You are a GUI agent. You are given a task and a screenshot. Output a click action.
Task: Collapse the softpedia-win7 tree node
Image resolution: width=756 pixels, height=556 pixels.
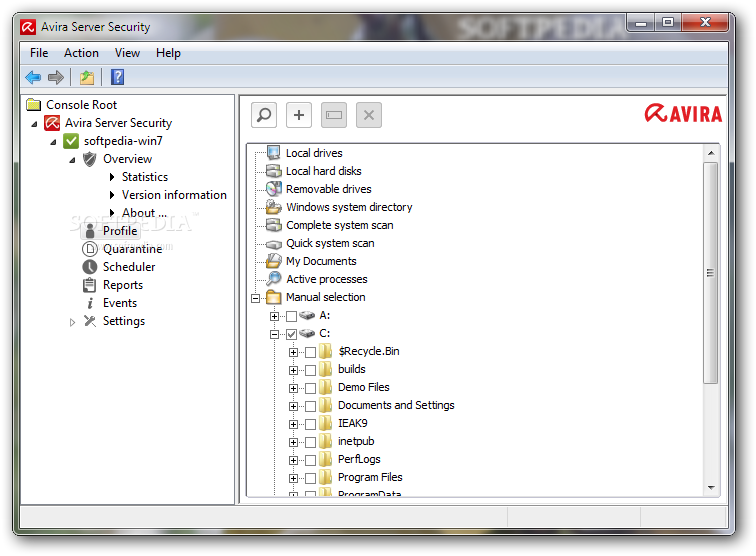[x=54, y=142]
